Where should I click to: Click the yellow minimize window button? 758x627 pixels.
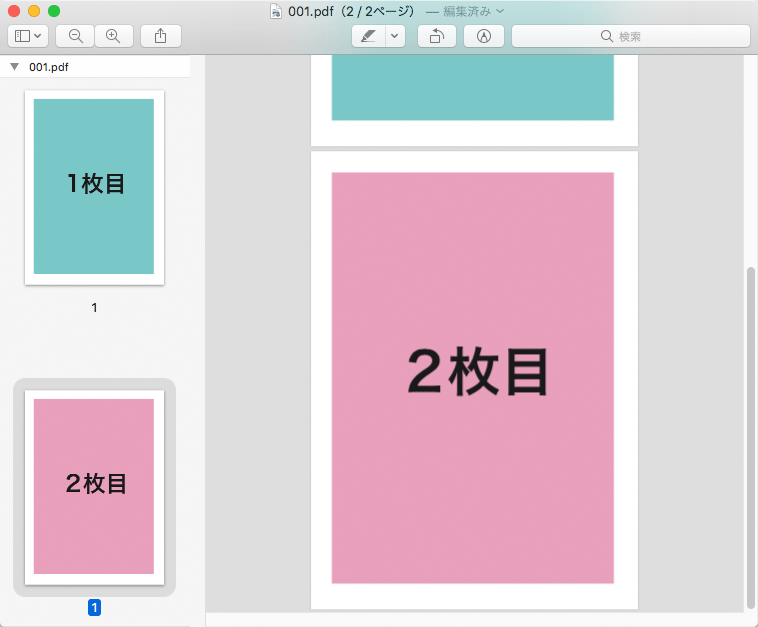click(x=34, y=11)
